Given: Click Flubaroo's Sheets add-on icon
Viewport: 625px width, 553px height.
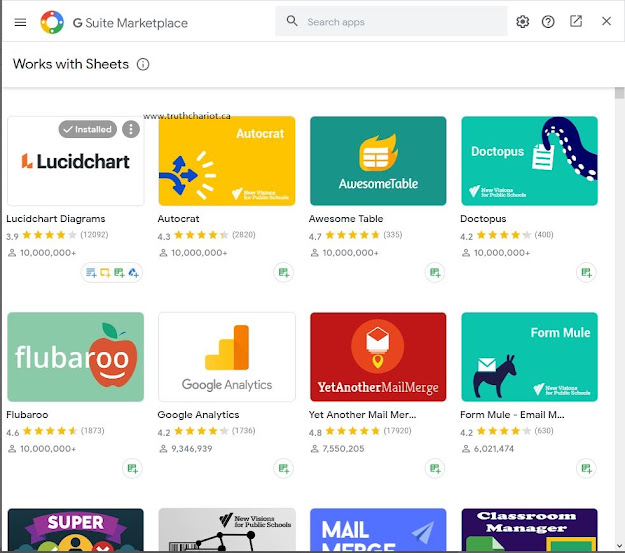Looking at the screenshot, I should point(132,468).
